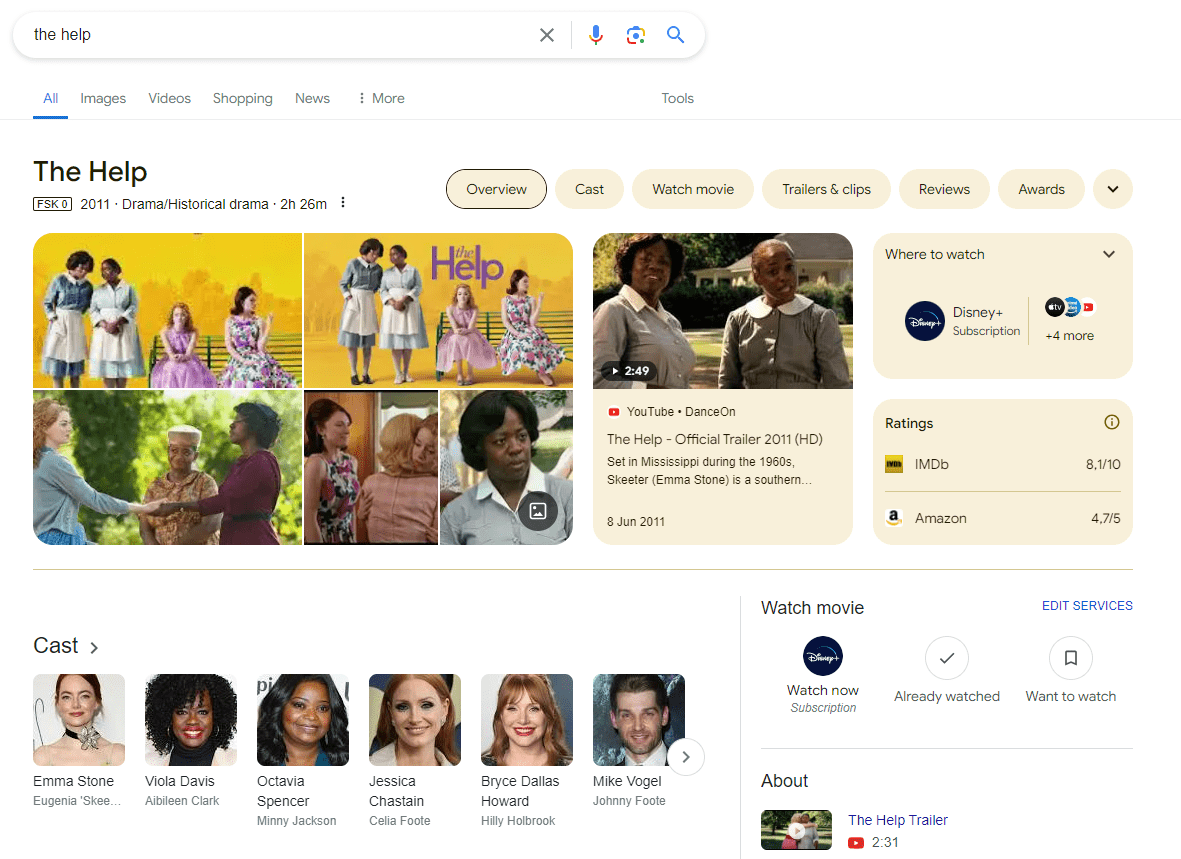1181x859 pixels.
Task: Open Bryce Dallas Howard cast photo
Action: (526, 720)
